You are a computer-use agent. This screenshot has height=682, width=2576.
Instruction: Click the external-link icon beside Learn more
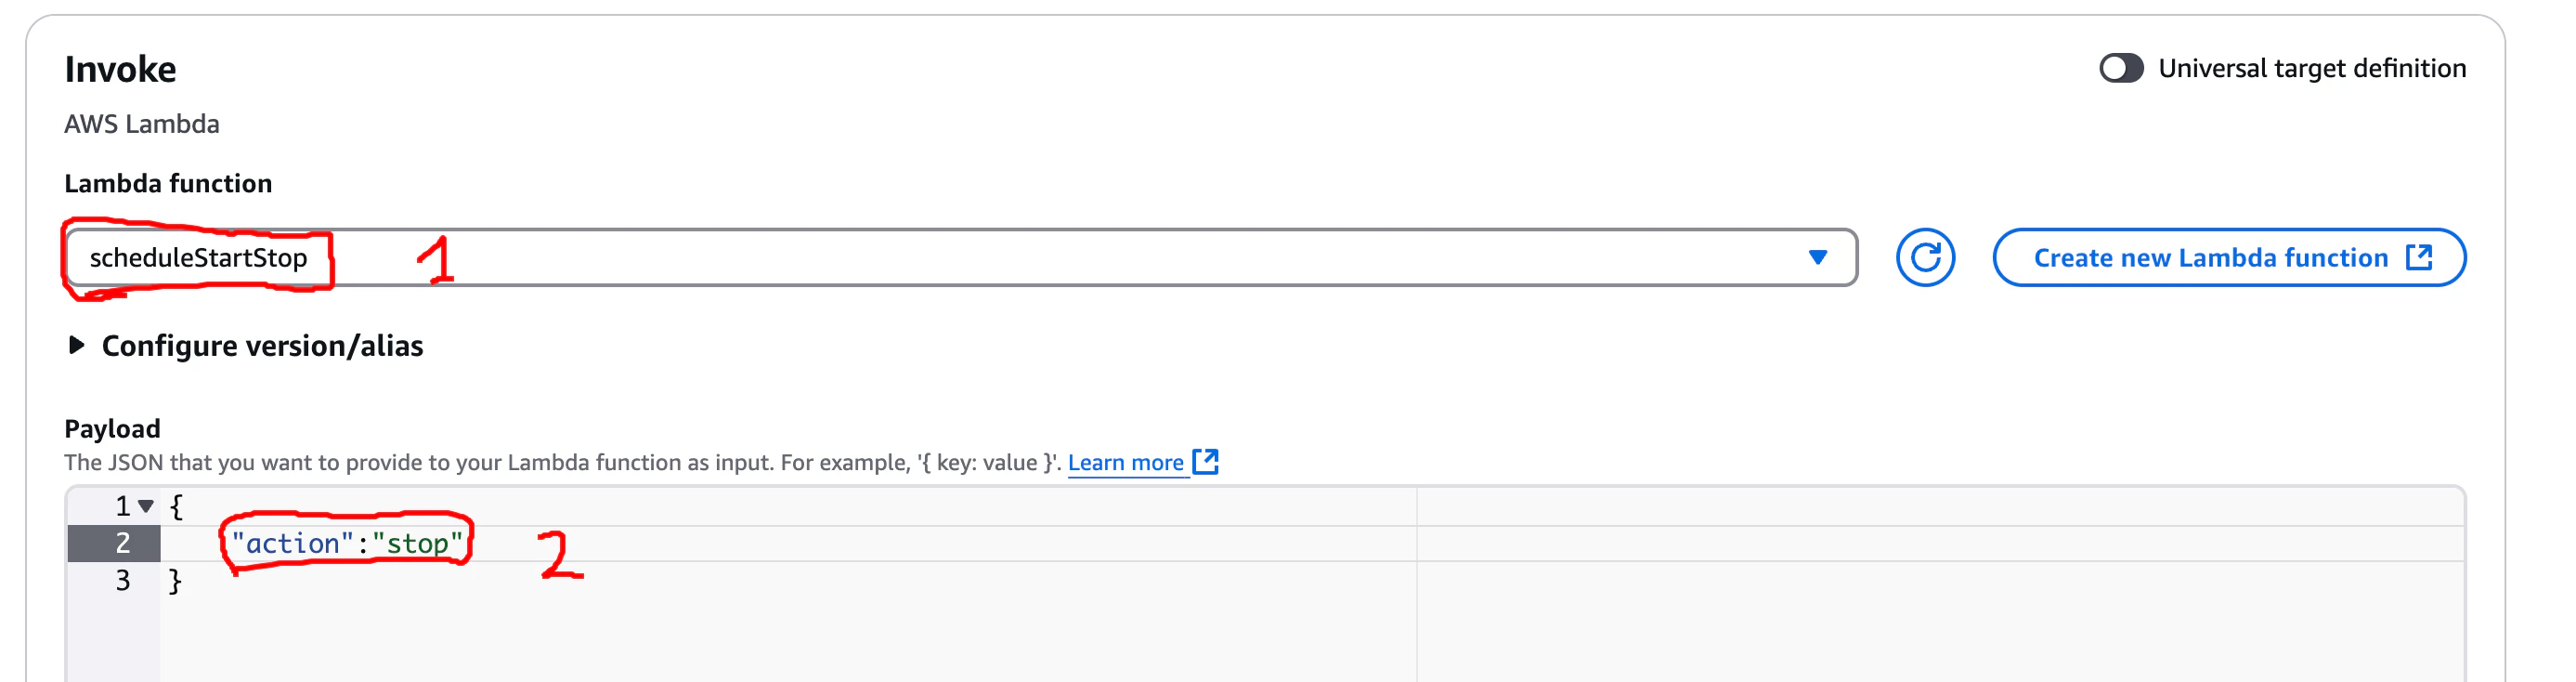tap(1205, 462)
